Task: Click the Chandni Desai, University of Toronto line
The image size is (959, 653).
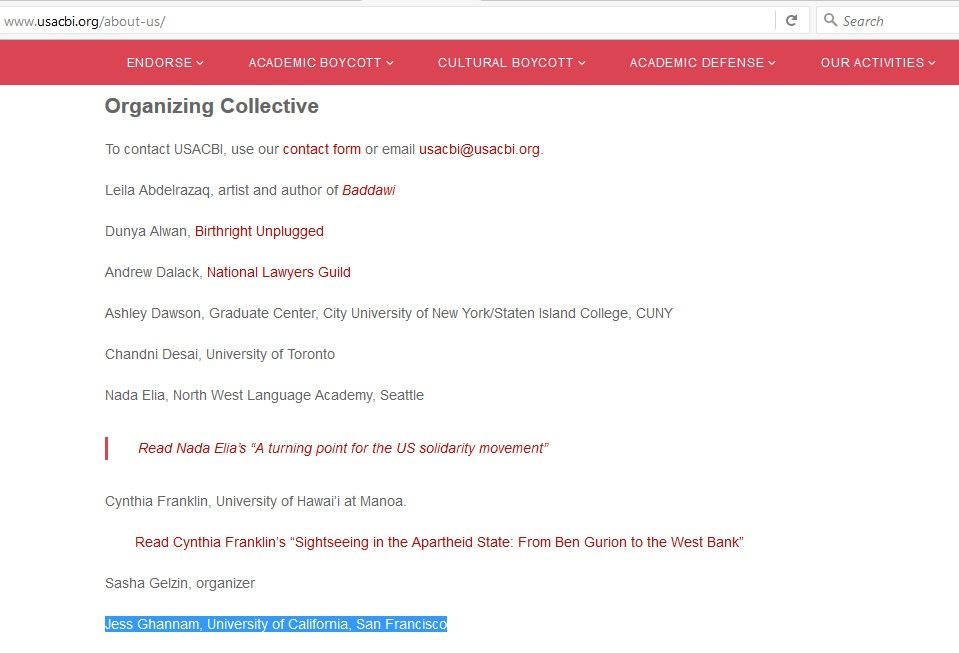Action: (x=220, y=354)
